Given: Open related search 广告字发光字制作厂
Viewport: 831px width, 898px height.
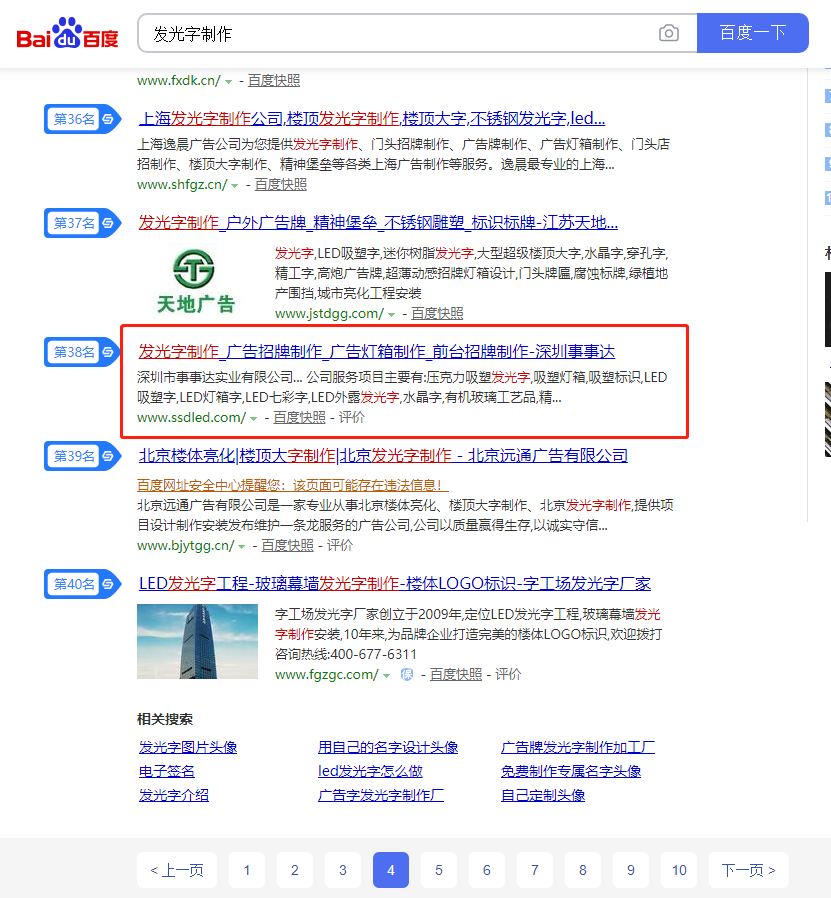Looking at the screenshot, I should [x=381, y=795].
